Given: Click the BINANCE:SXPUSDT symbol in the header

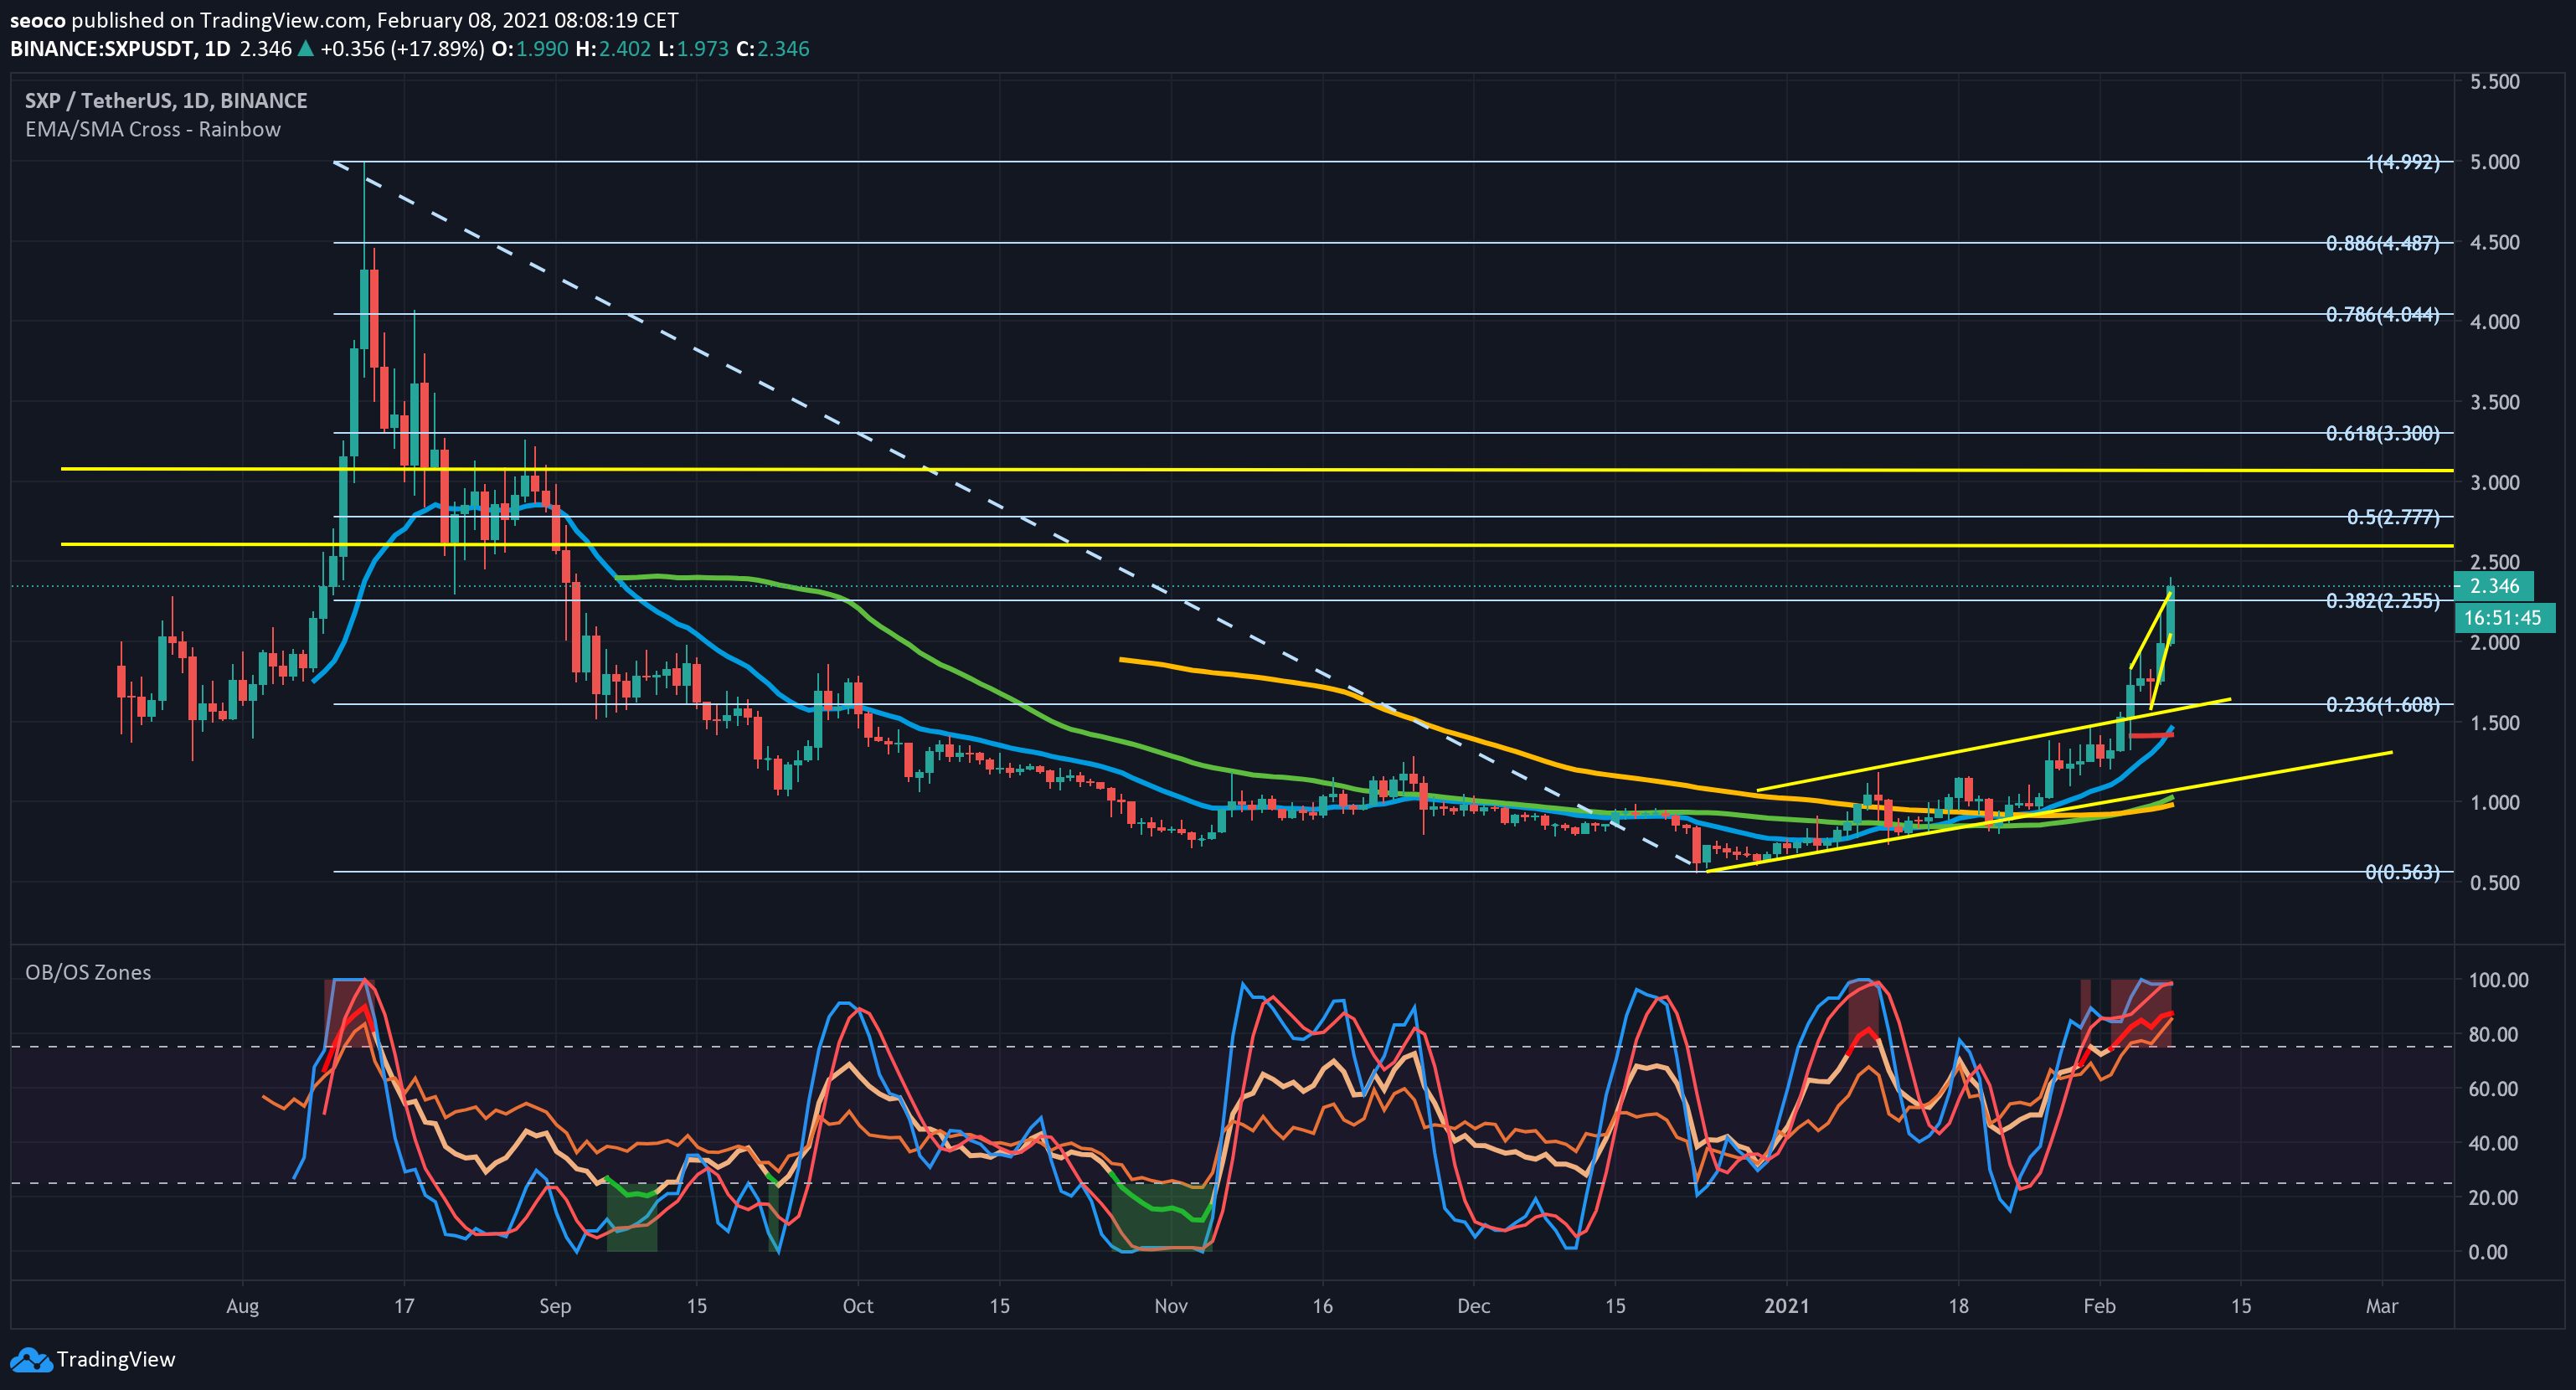Looking at the screenshot, I should [103, 49].
